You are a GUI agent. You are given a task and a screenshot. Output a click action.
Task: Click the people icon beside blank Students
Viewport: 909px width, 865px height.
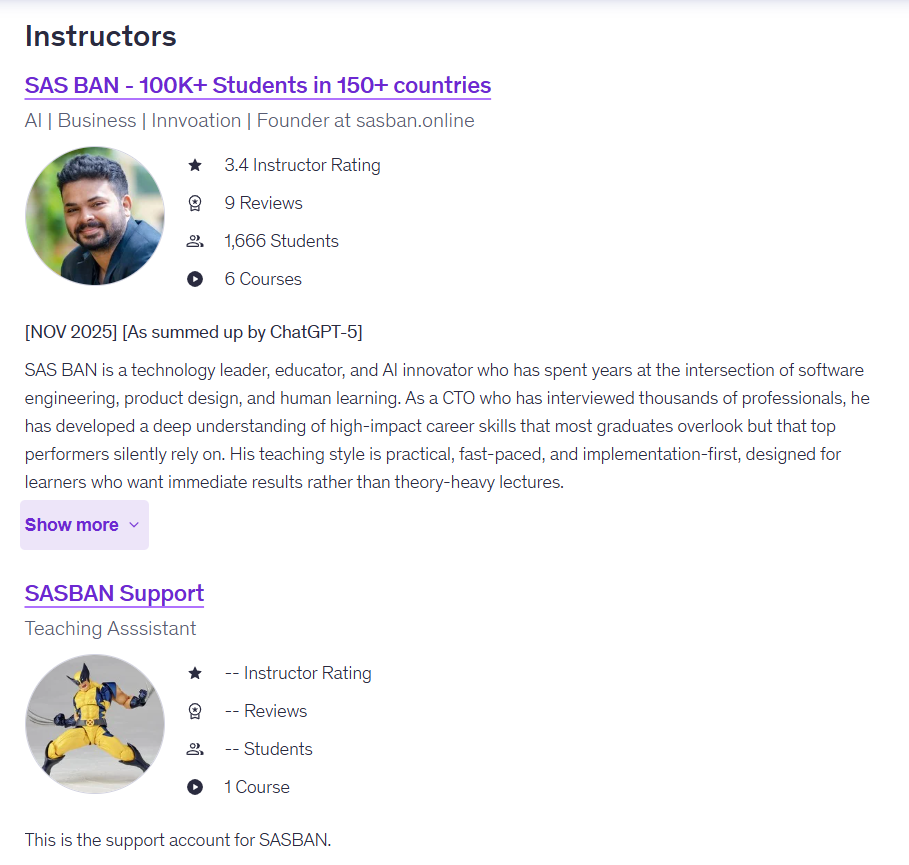click(195, 749)
